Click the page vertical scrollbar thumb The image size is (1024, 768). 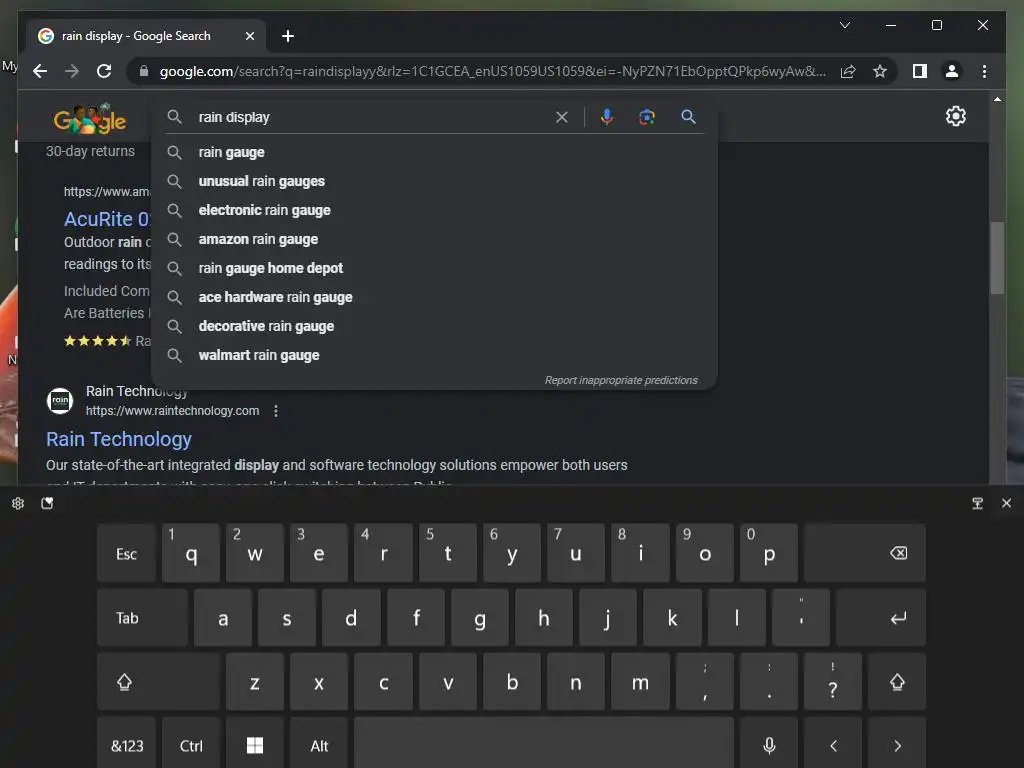click(x=997, y=257)
